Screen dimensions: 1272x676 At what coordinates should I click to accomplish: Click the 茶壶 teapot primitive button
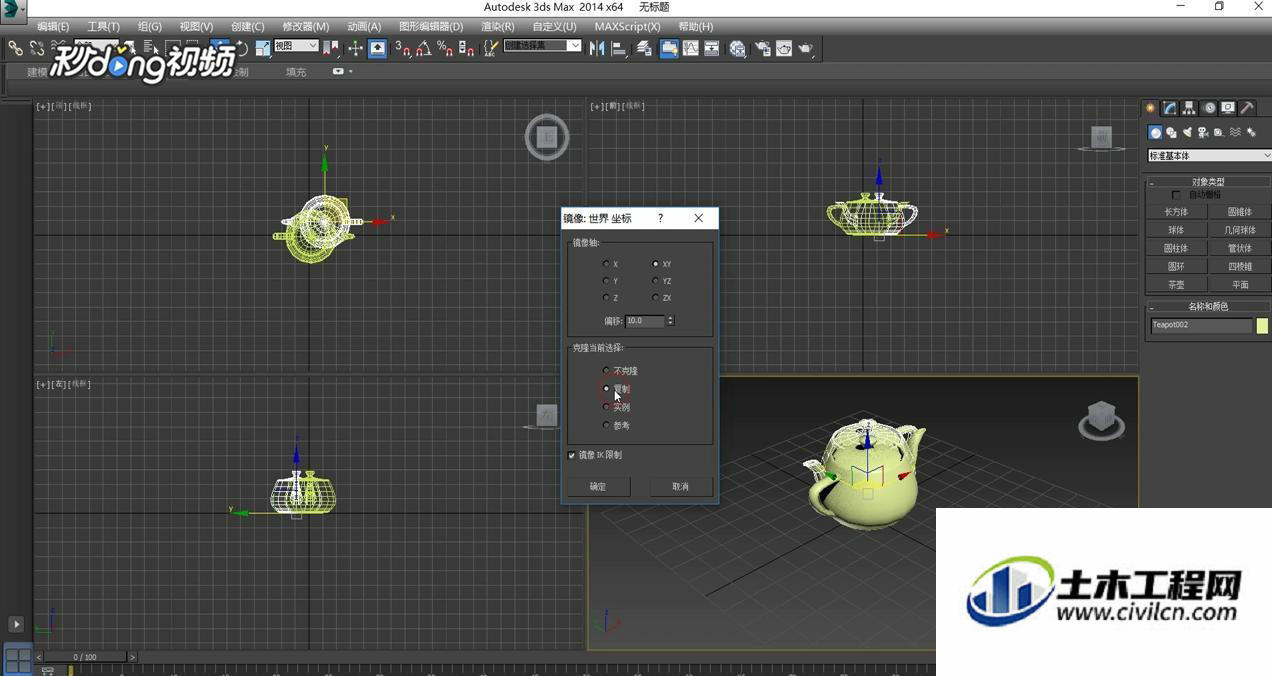pos(1176,285)
